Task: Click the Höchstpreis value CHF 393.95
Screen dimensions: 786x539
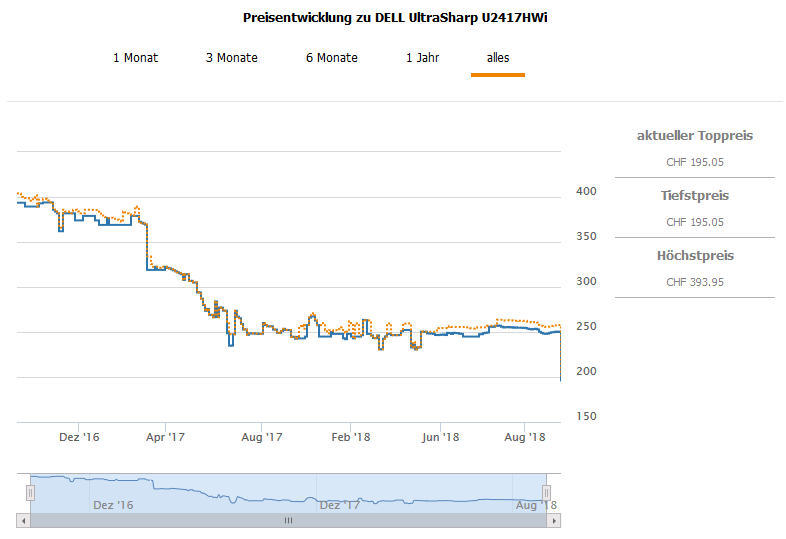Action: pos(694,282)
